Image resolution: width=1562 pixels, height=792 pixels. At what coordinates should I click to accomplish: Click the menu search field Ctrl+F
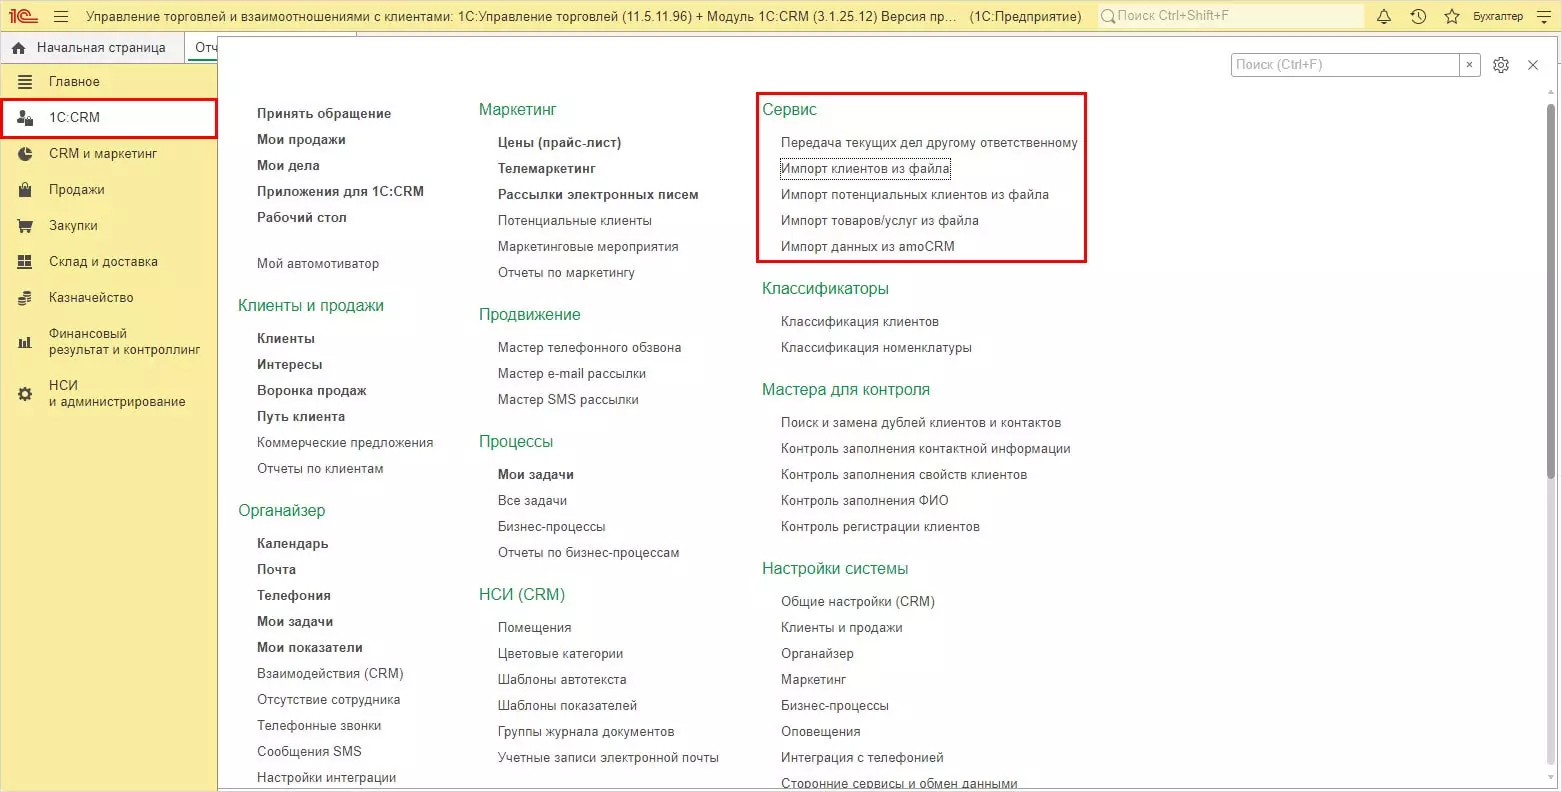point(1345,65)
